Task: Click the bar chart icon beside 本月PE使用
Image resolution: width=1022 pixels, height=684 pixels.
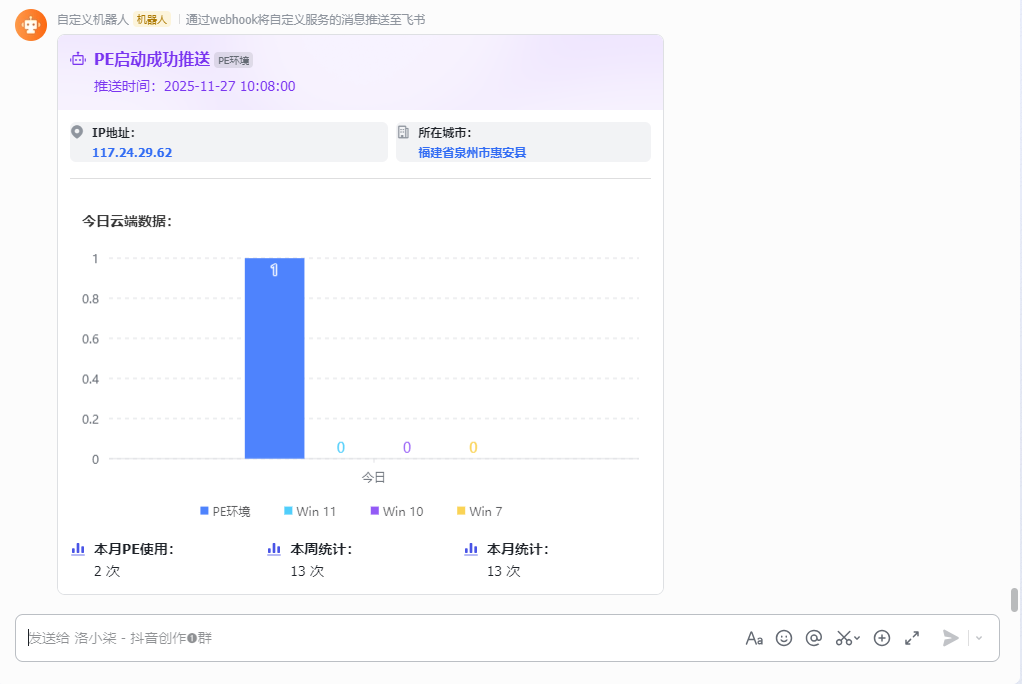Action: click(78, 548)
